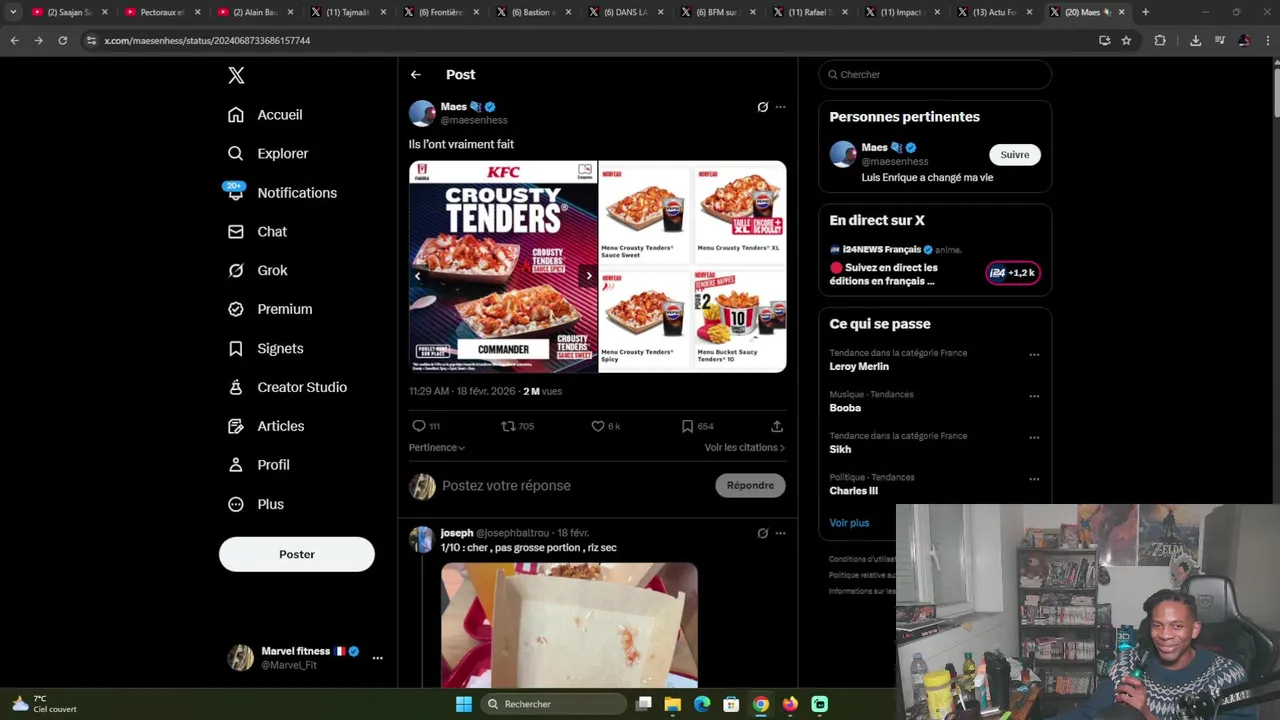Click the post date 18 févr. 2026
The height and width of the screenshot is (720, 1280).
486,392
